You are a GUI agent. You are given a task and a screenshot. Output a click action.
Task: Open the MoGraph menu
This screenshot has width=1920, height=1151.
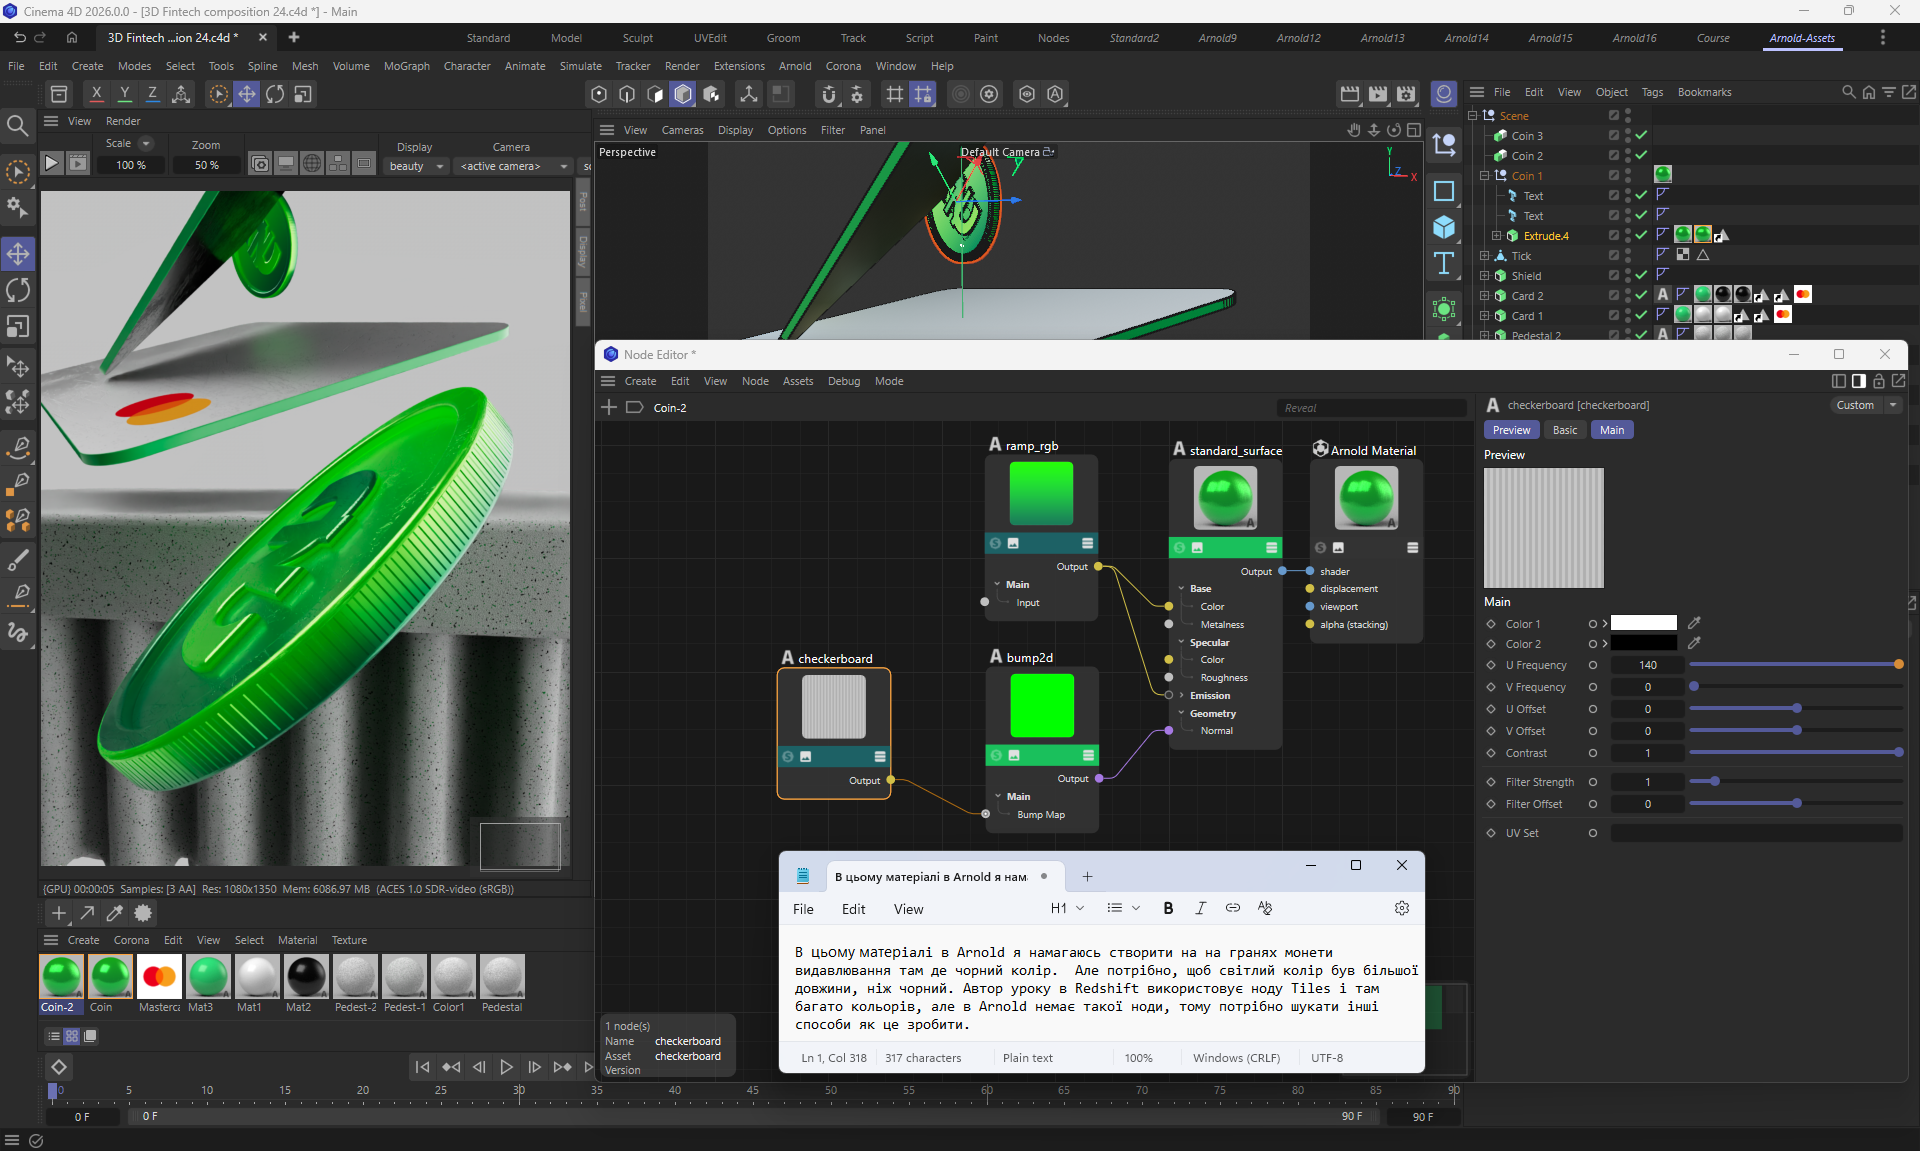click(406, 66)
